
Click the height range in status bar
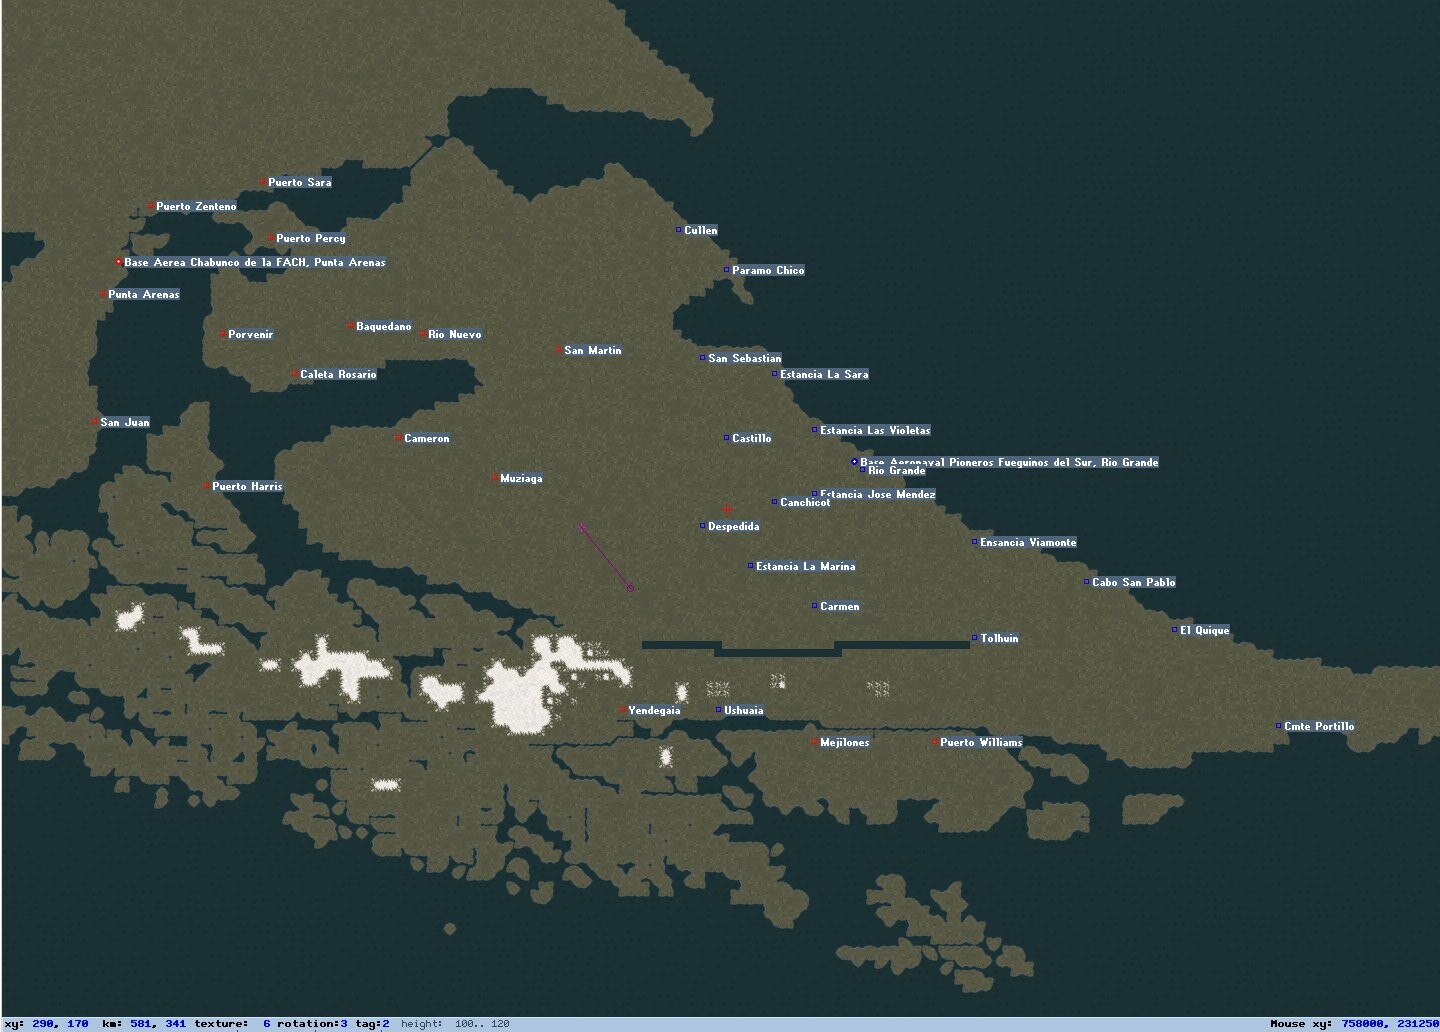[x=481, y=1023]
